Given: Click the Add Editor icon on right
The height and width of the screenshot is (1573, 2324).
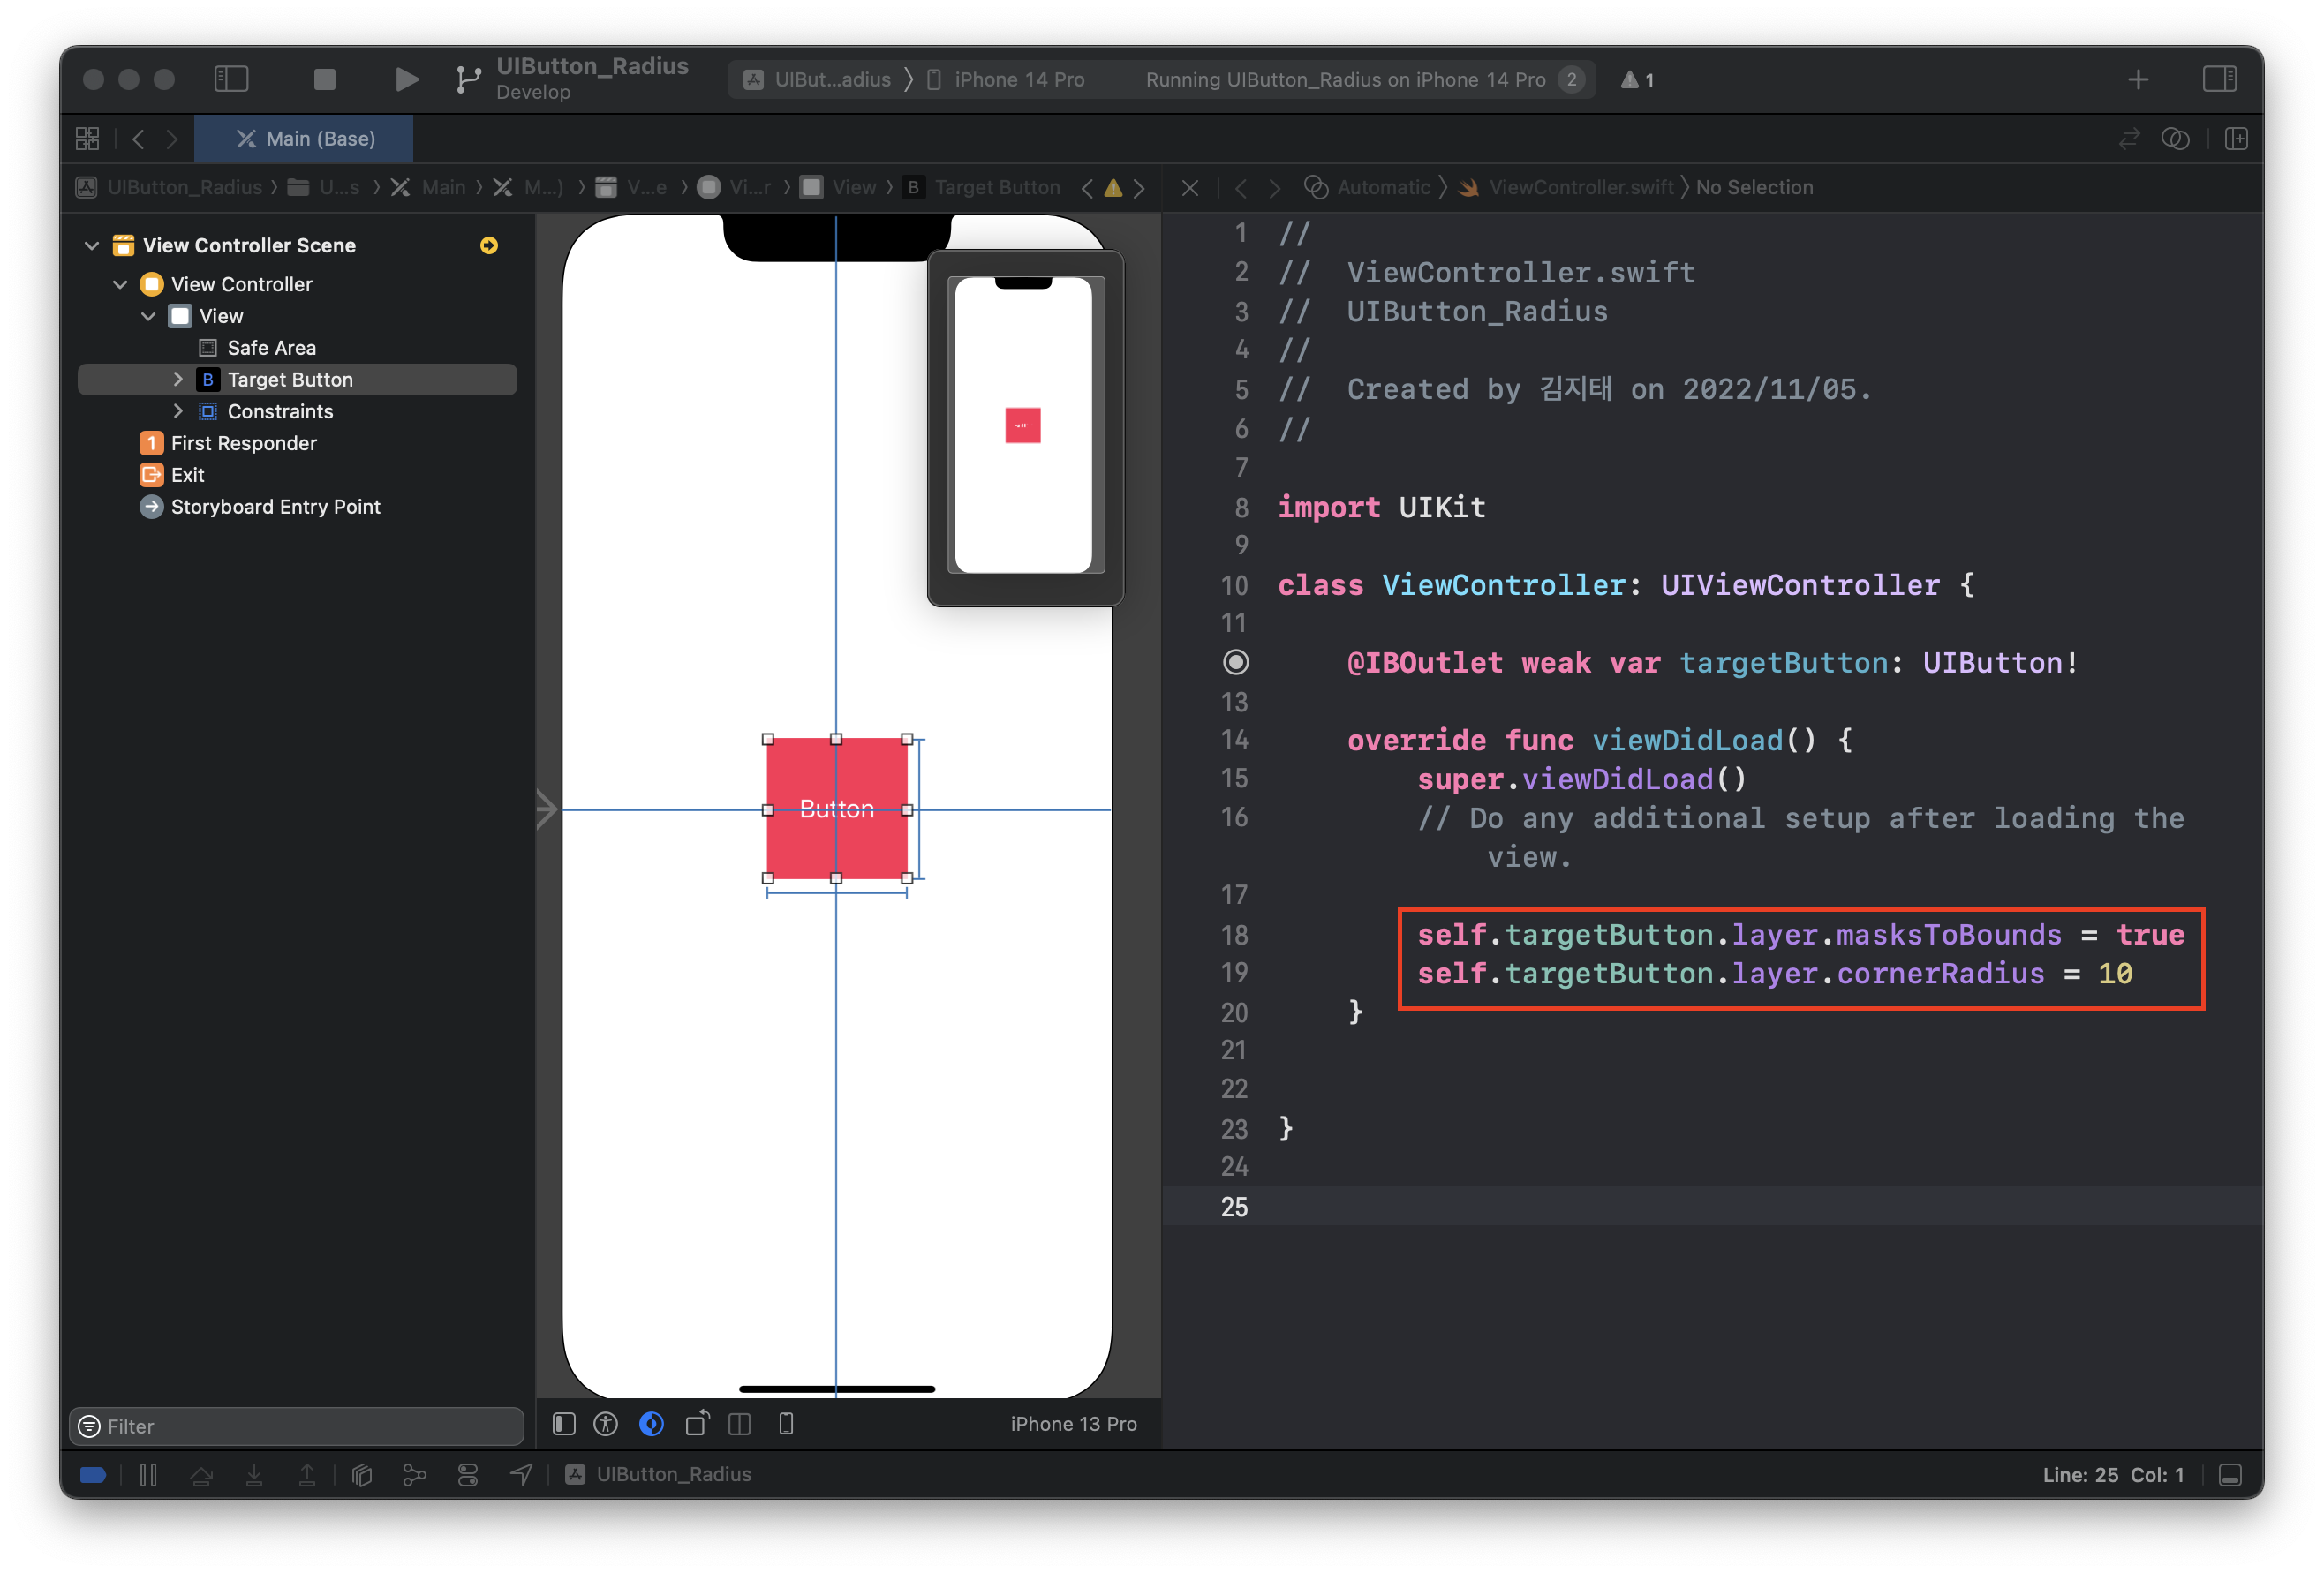Looking at the screenshot, I should pos(2236,139).
